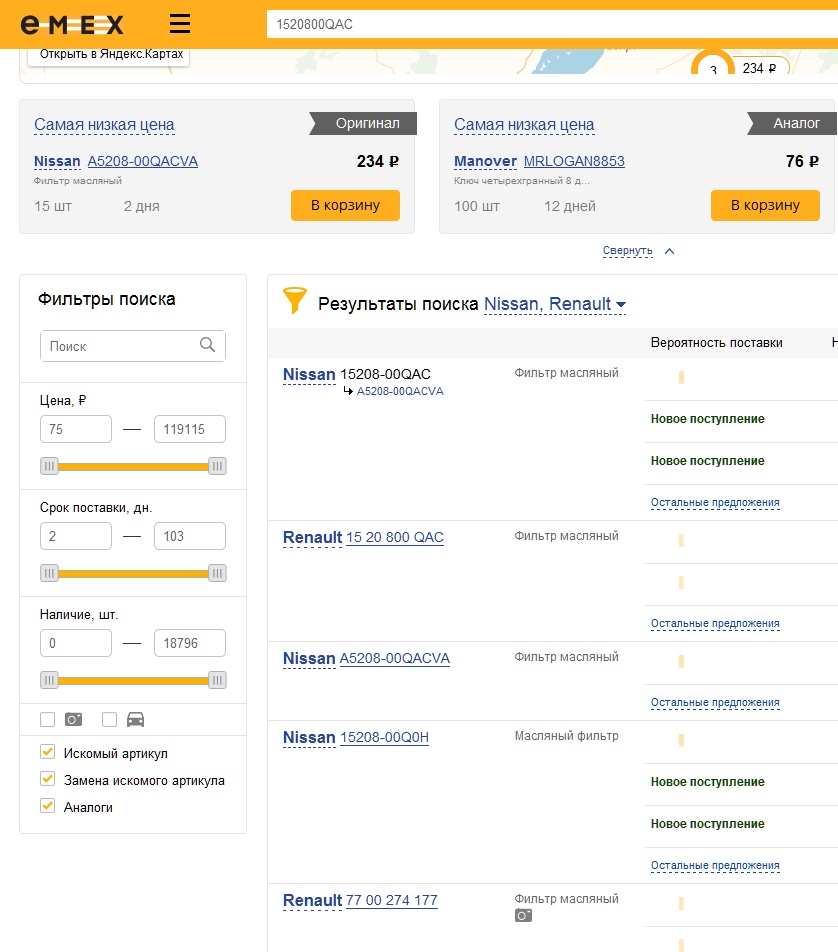The height and width of the screenshot is (952, 838).
Task: Open A5208-00QACVA link in the Оригинал card
Action: [x=143, y=161]
